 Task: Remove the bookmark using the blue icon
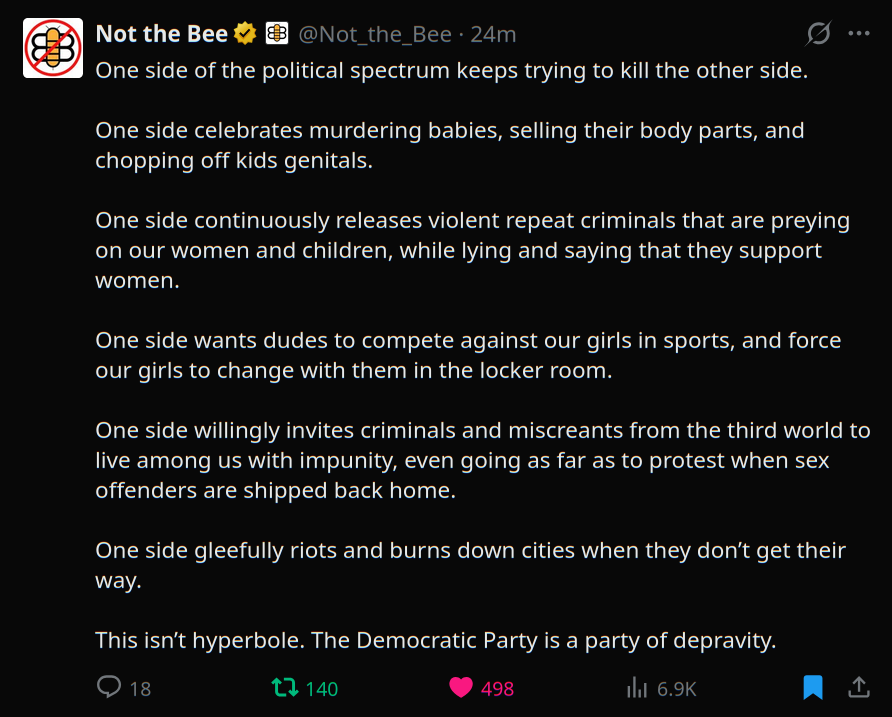813,688
